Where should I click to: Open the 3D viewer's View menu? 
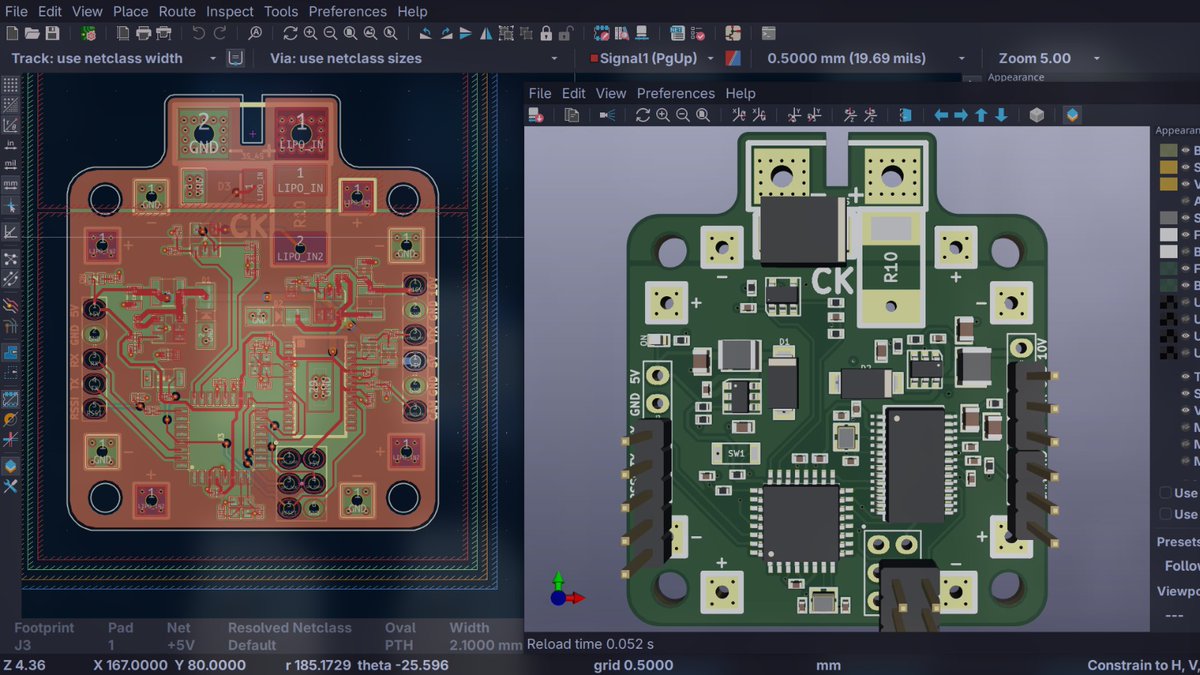click(611, 93)
